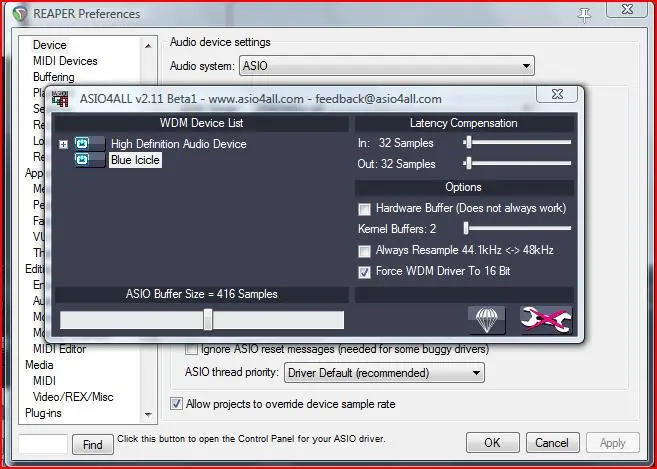Click the preferences search input field
The image size is (657, 469).
tap(43, 444)
